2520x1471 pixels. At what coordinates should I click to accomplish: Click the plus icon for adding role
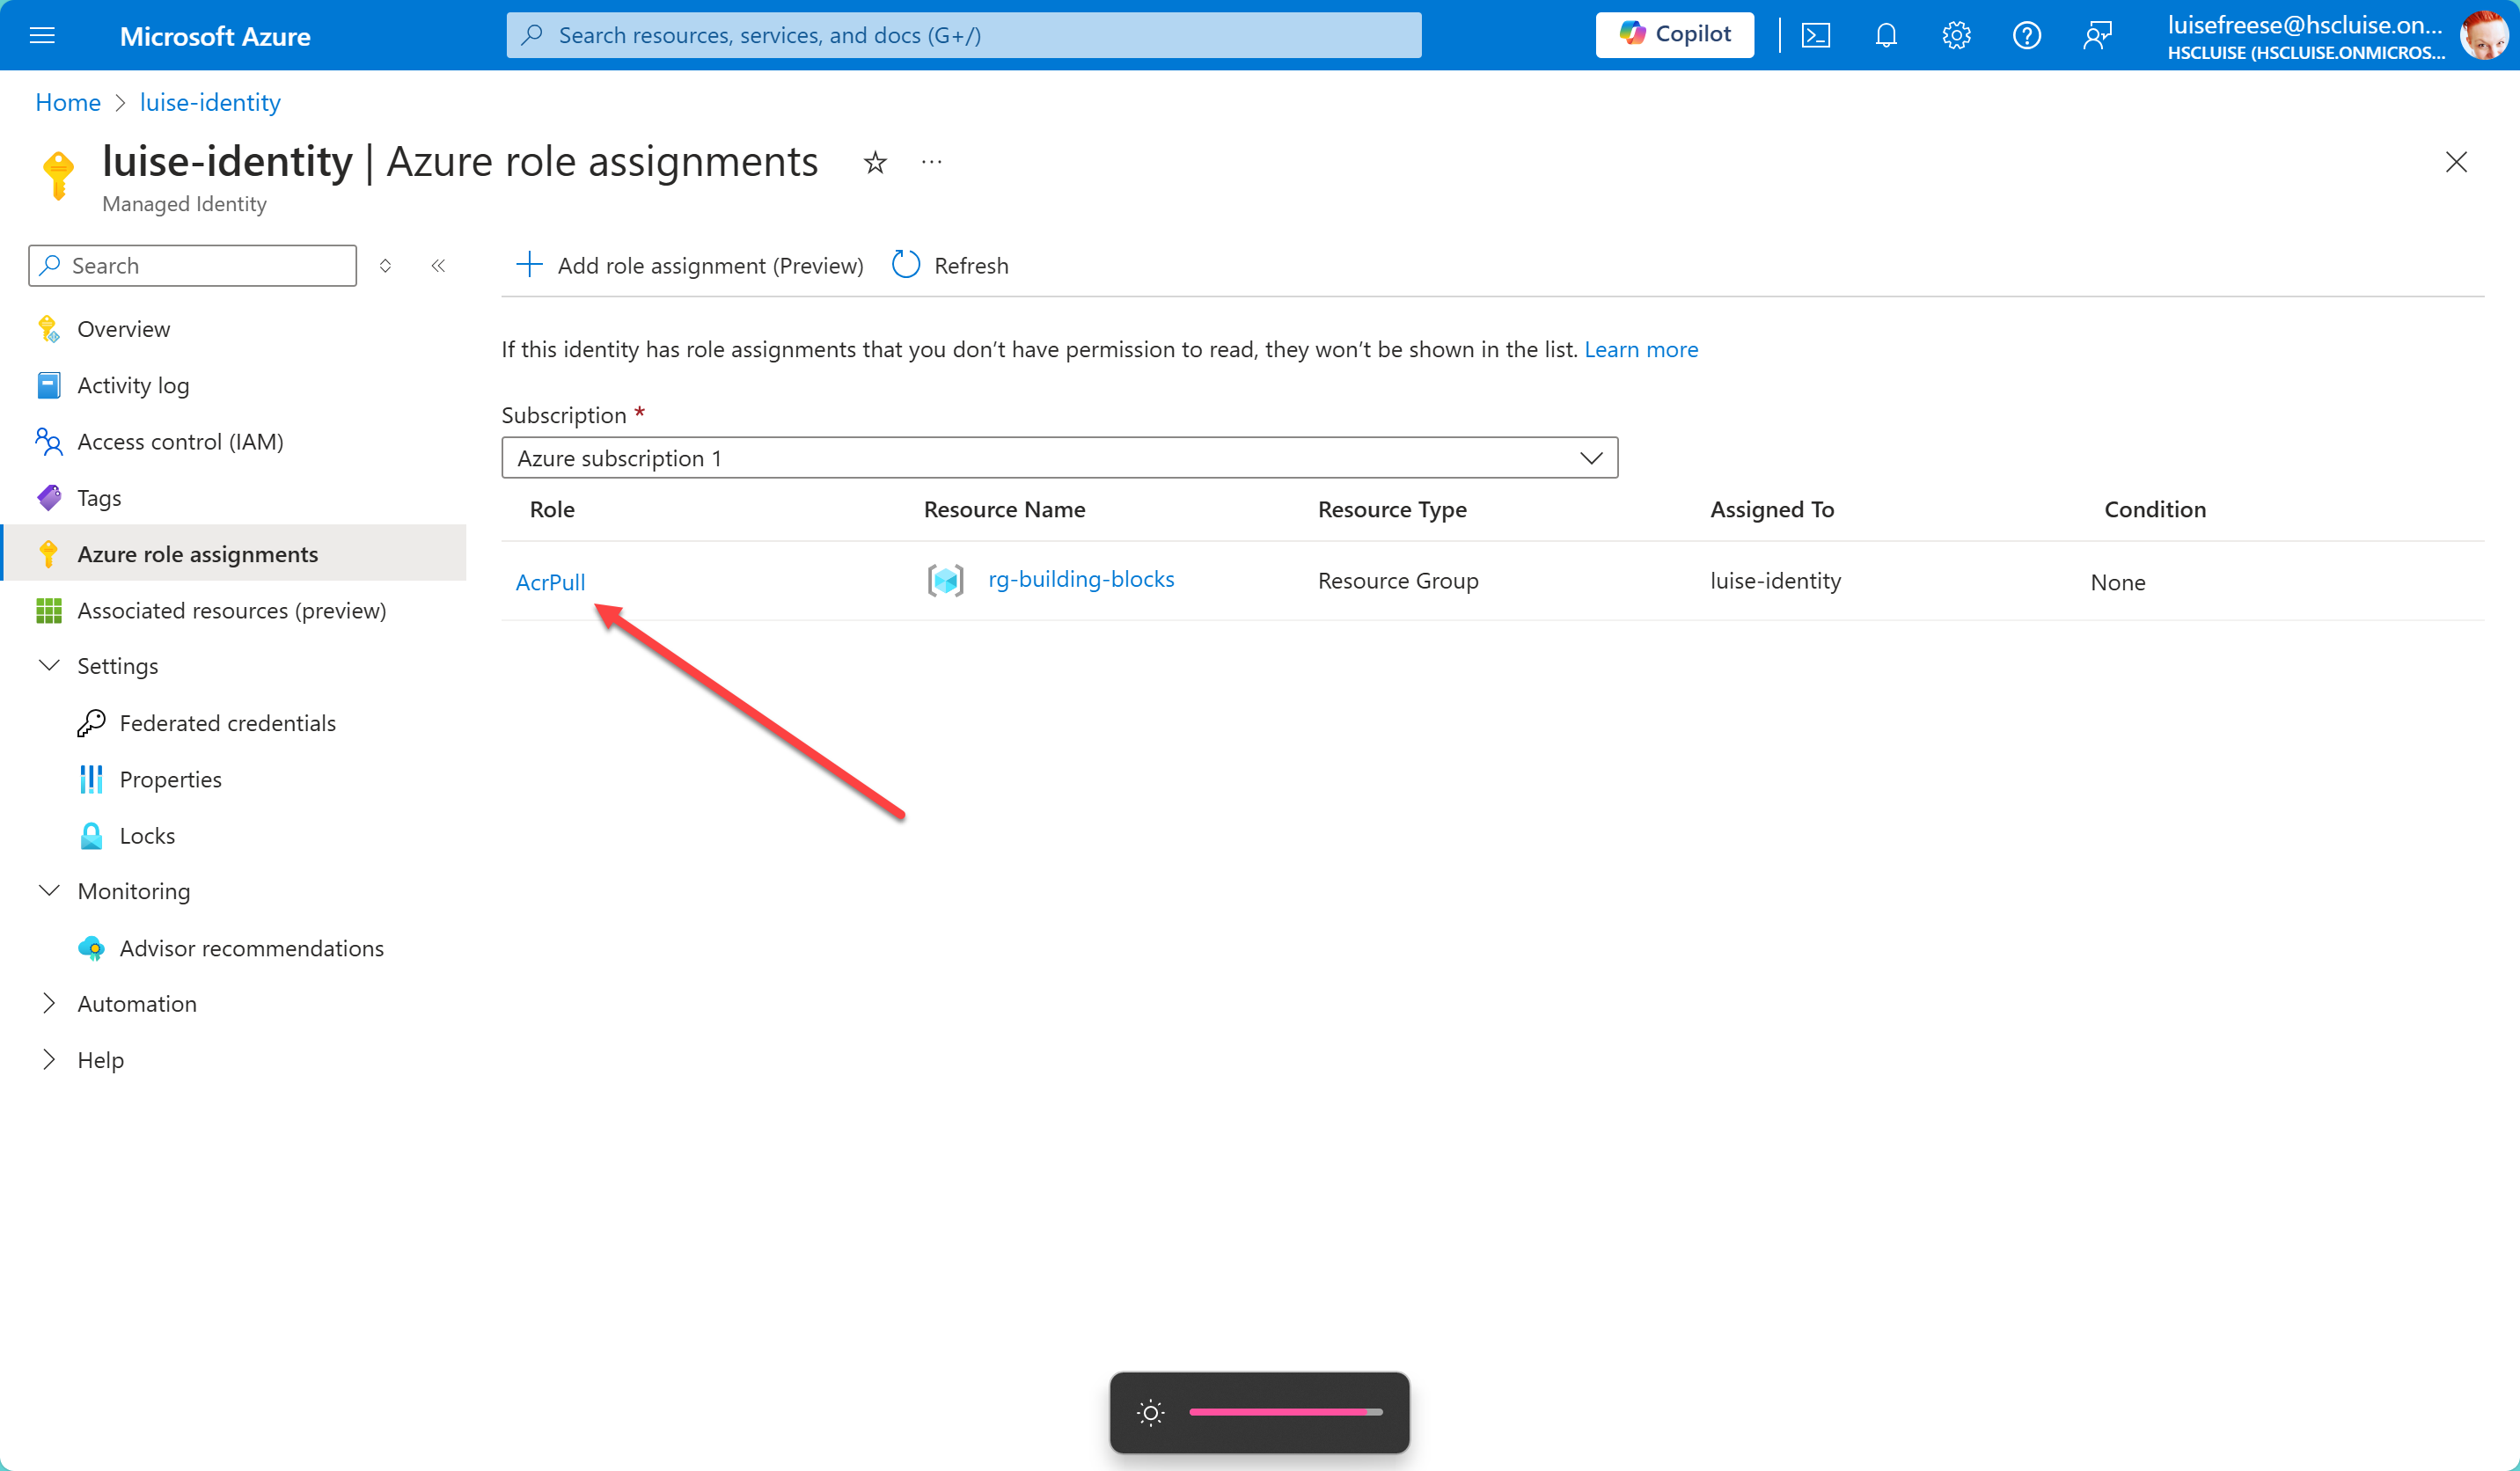(529, 265)
